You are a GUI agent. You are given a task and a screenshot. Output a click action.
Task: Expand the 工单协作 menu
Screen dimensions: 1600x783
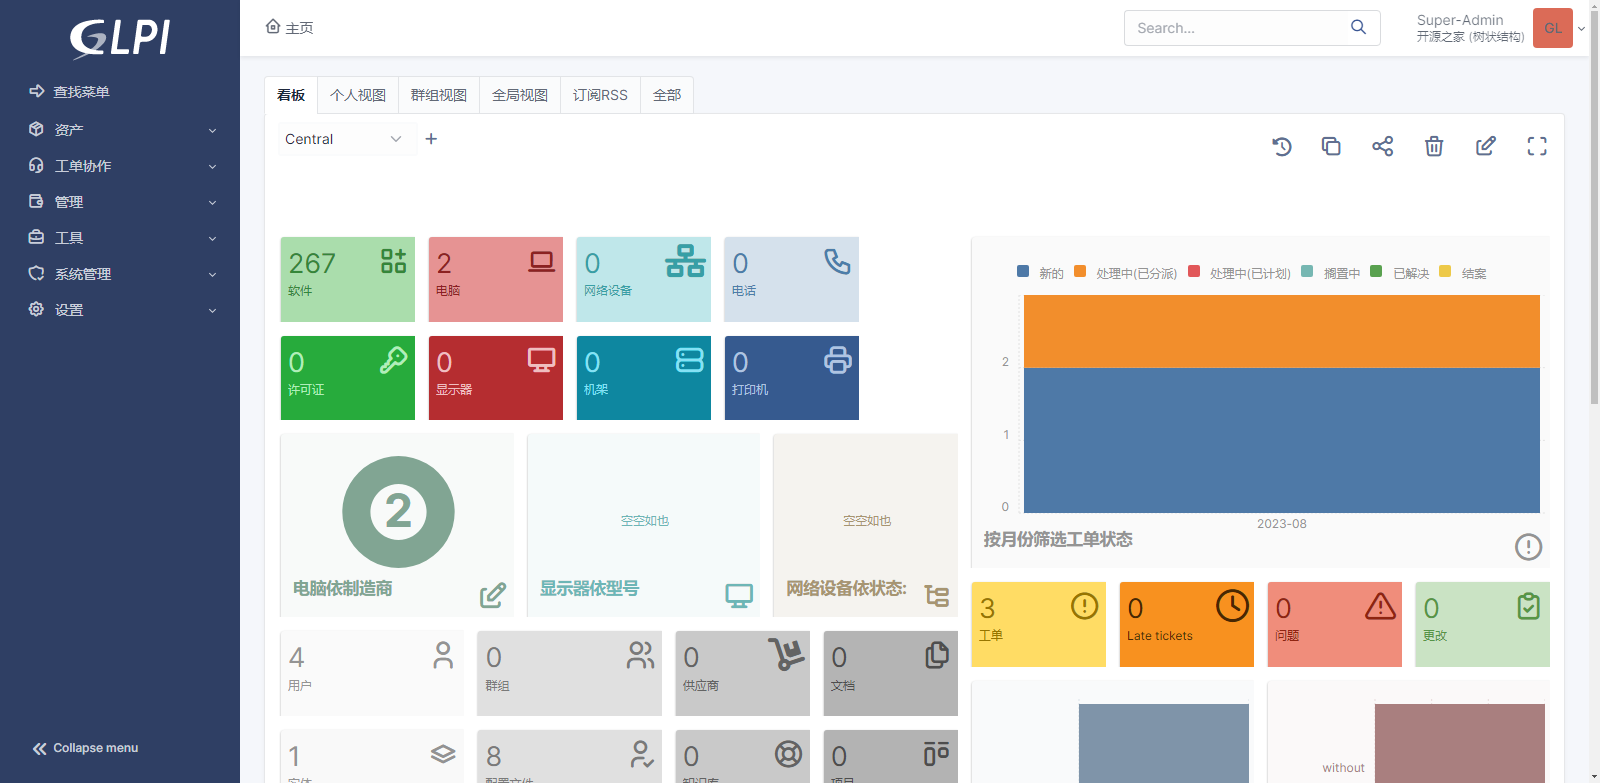tap(120, 166)
